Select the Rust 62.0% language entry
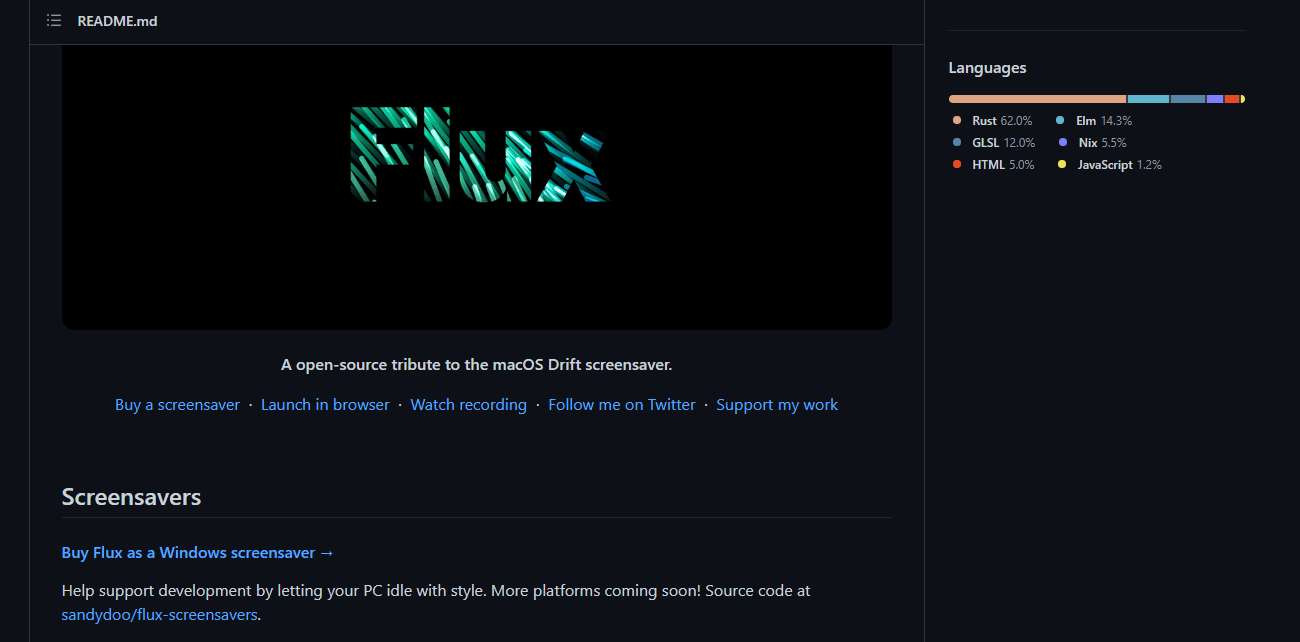1300x642 pixels. [x=993, y=121]
